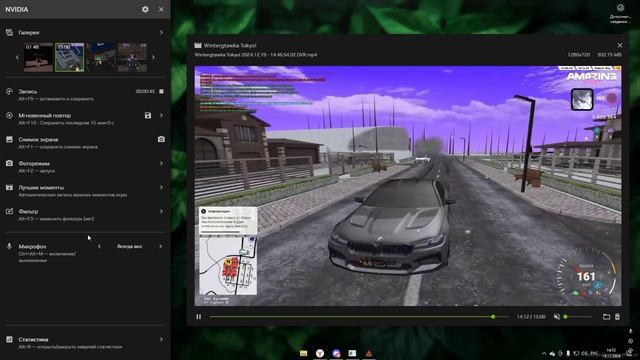The image size is (640, 360).
Task: Stop recording with the square button
Action: click(x=161, y=91)
